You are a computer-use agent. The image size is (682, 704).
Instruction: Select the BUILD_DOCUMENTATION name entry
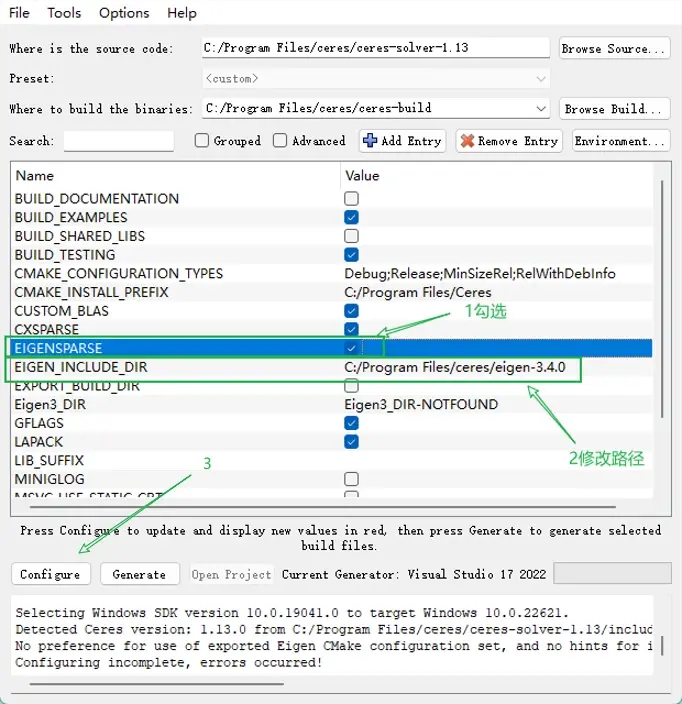(97, 198)
